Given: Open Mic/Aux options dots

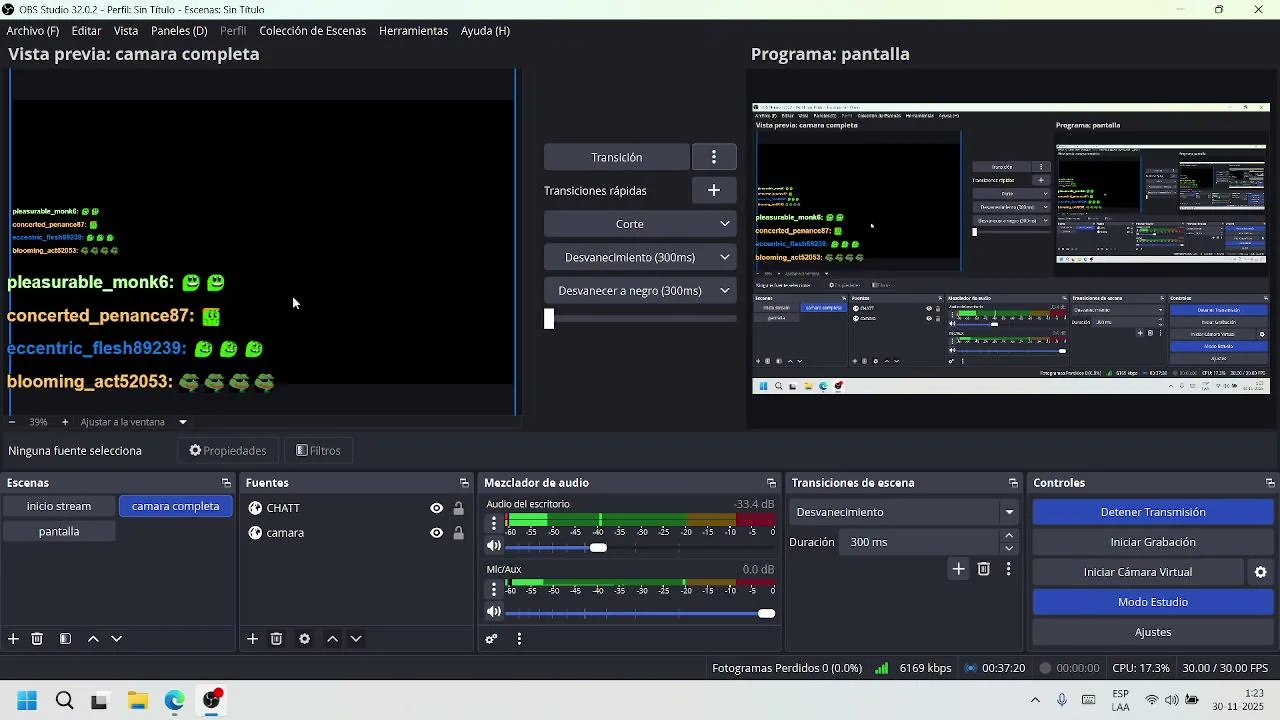Looking at the screenshot, I should (x=494, y=589).
